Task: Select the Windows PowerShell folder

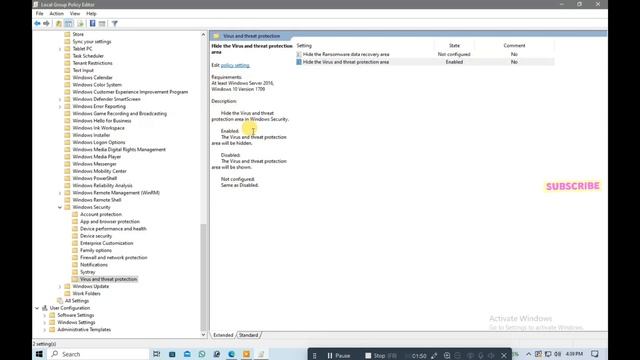Action: click(x=95, y=178)
